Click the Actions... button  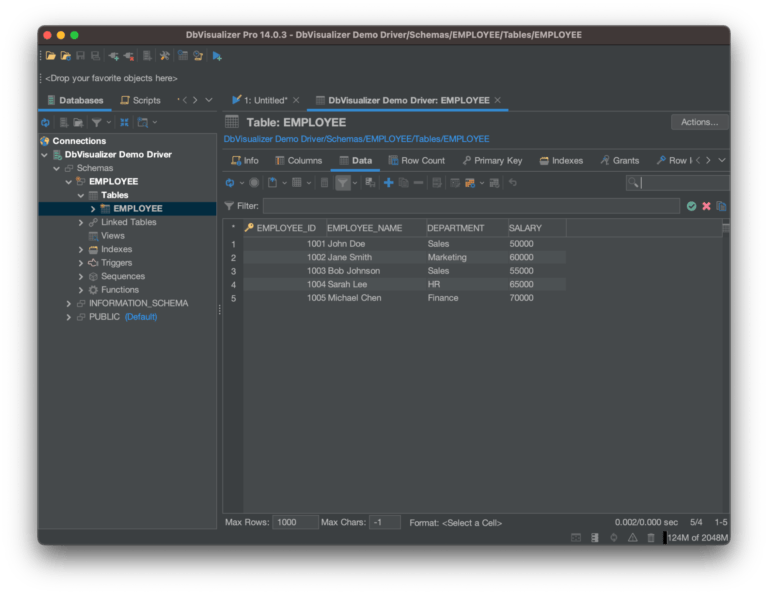[x=699, y=122]
